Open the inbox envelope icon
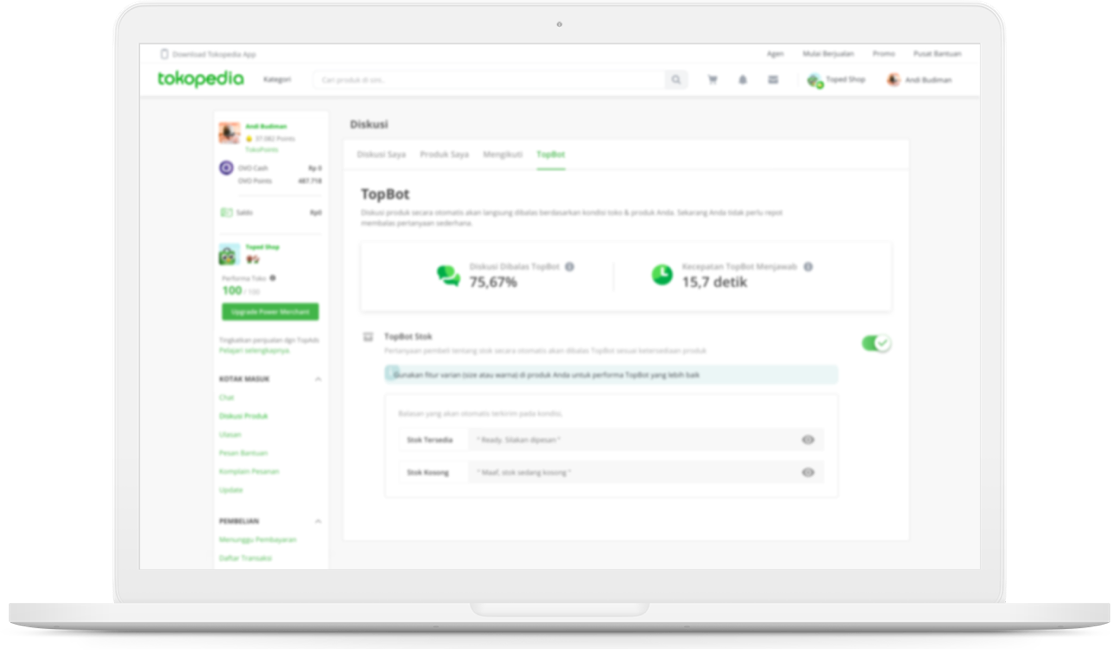 click(x=773, y=79)
